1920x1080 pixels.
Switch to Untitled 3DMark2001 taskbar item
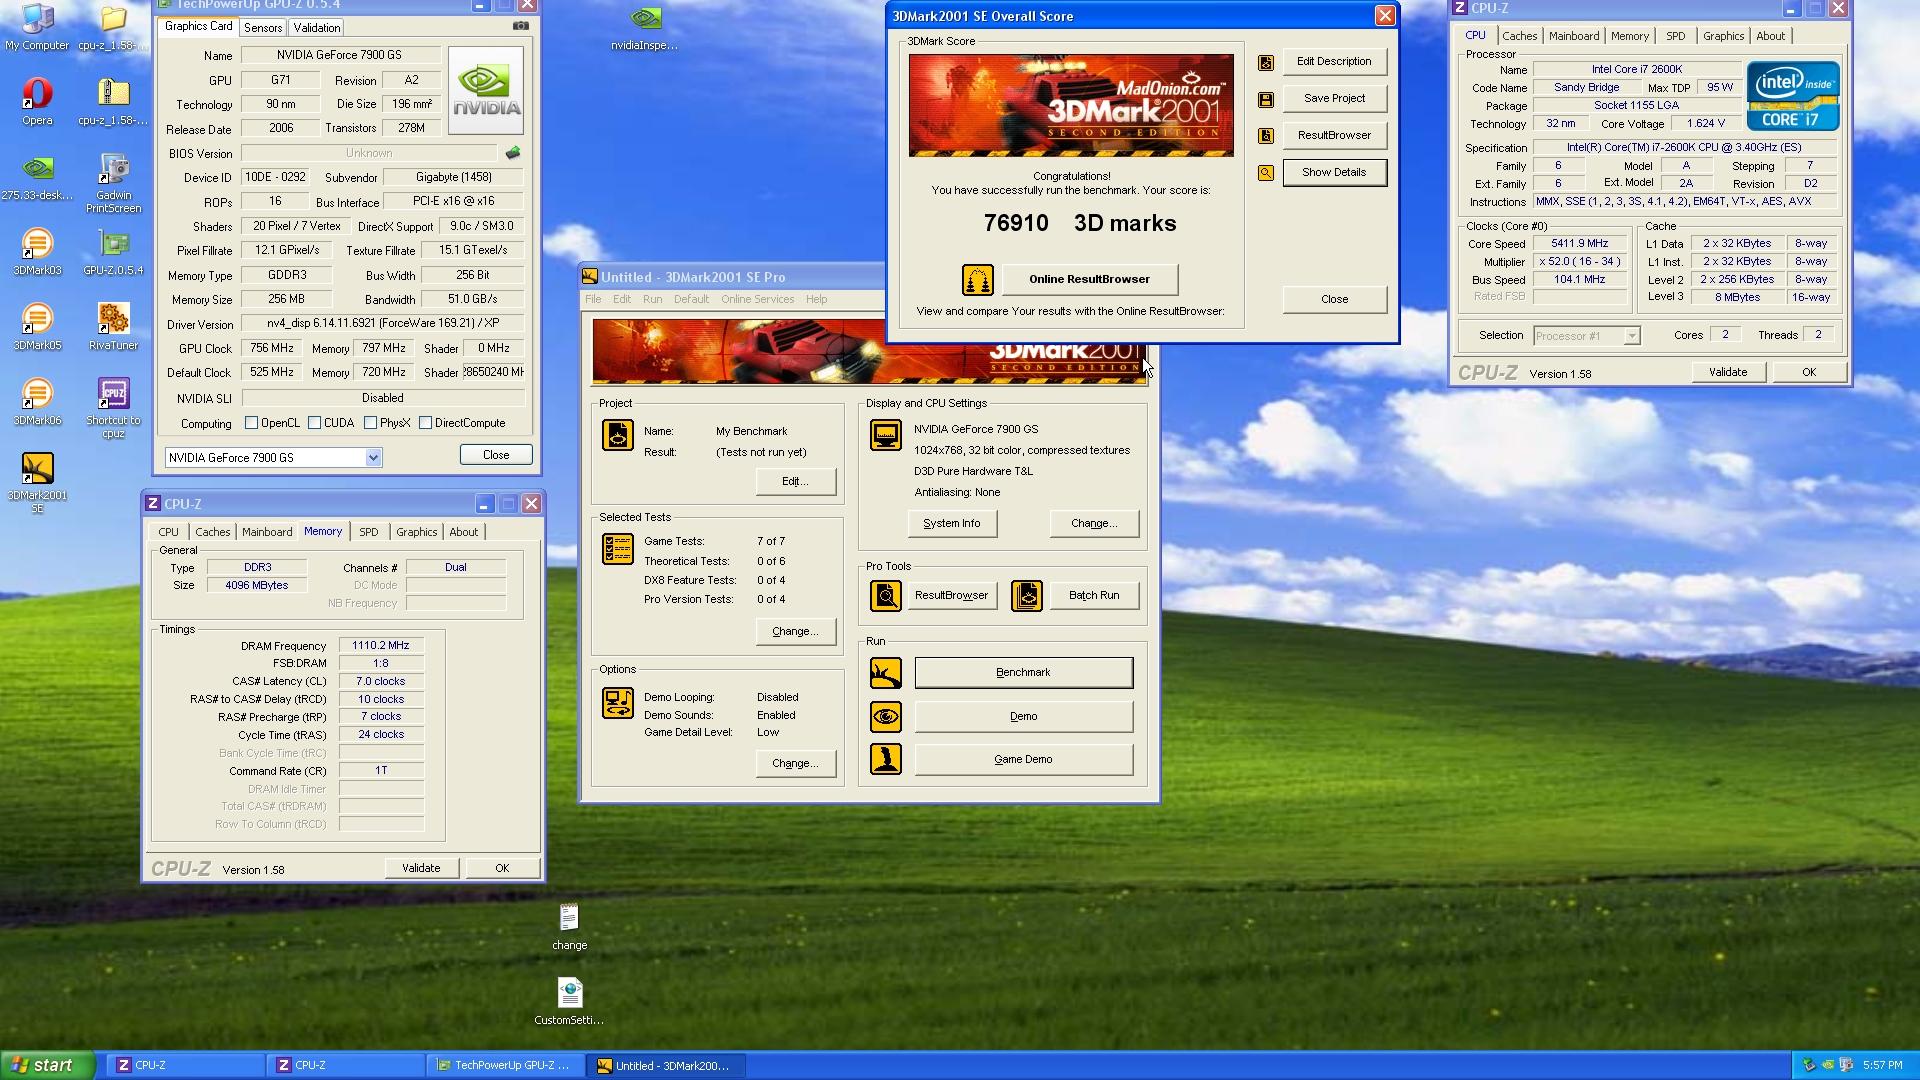[665, 1066]
